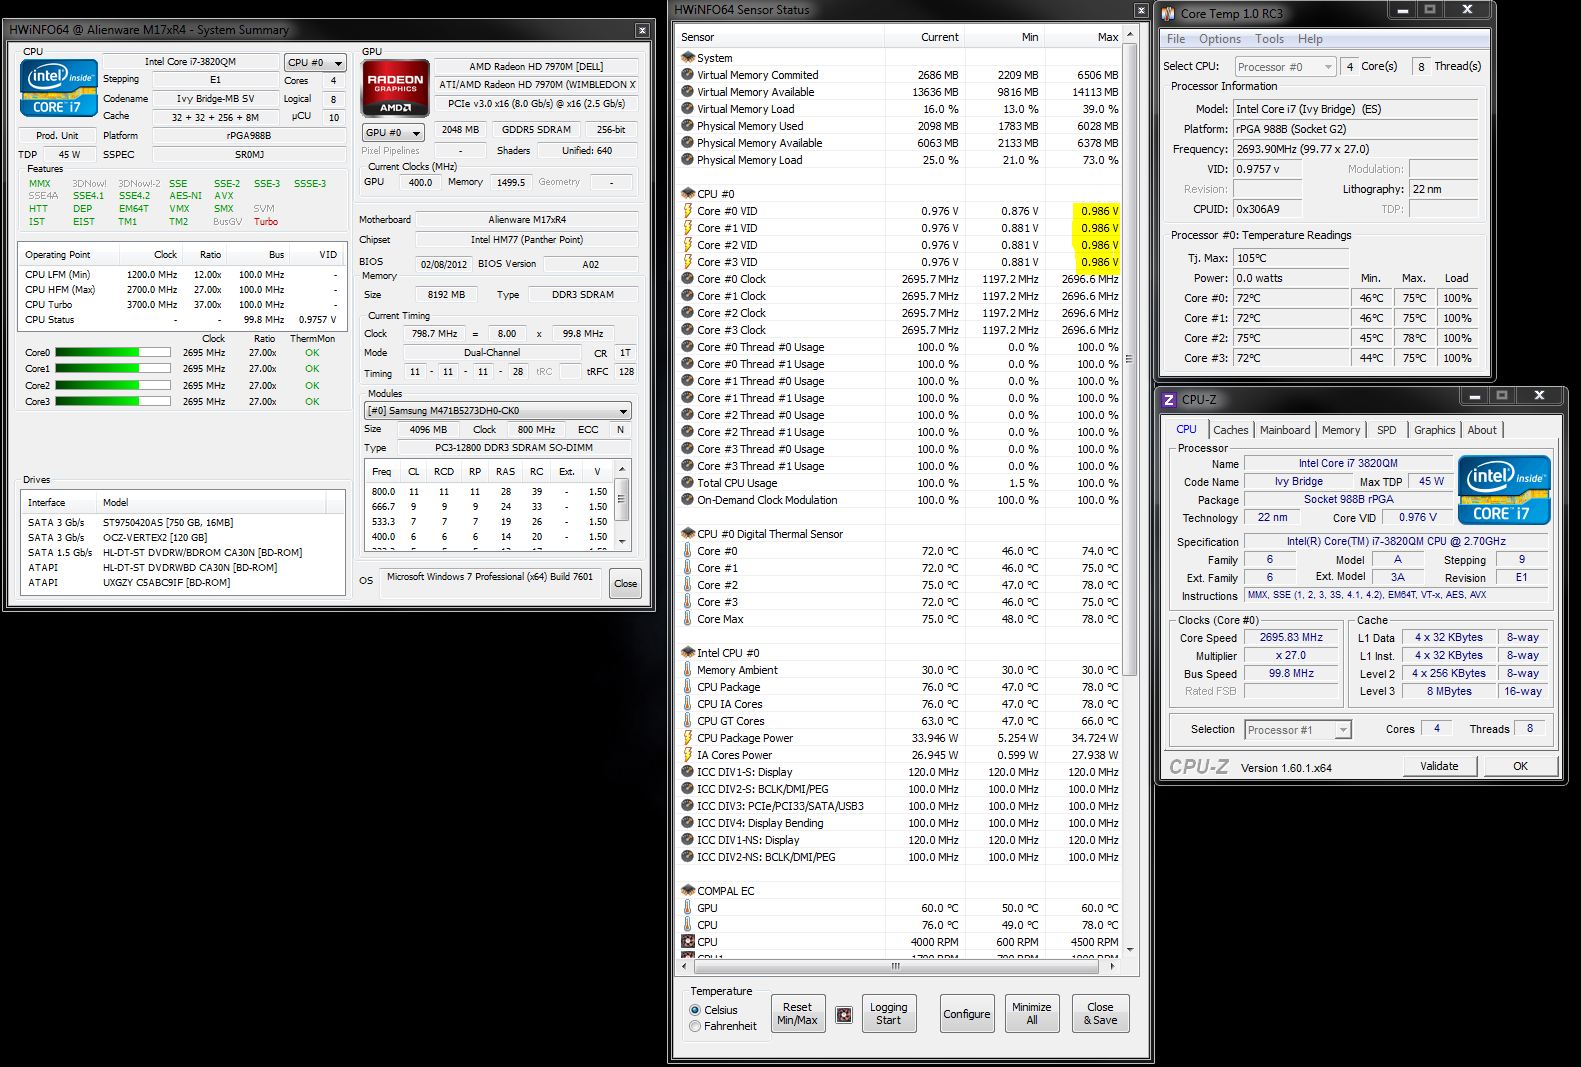
Task: Select Fahrenheit temperature unit
Action: tap(695, 1026)
